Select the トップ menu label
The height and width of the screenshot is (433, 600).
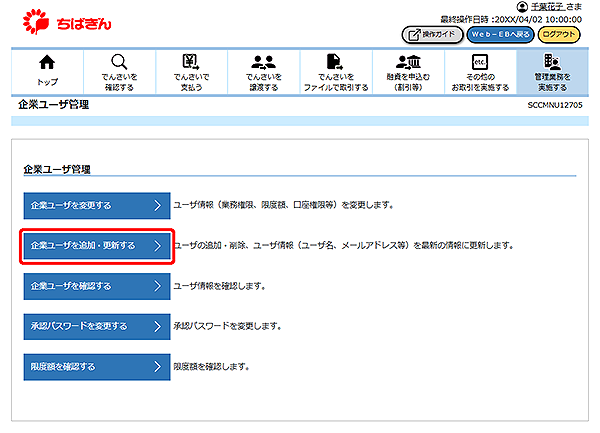click(47, 82)
